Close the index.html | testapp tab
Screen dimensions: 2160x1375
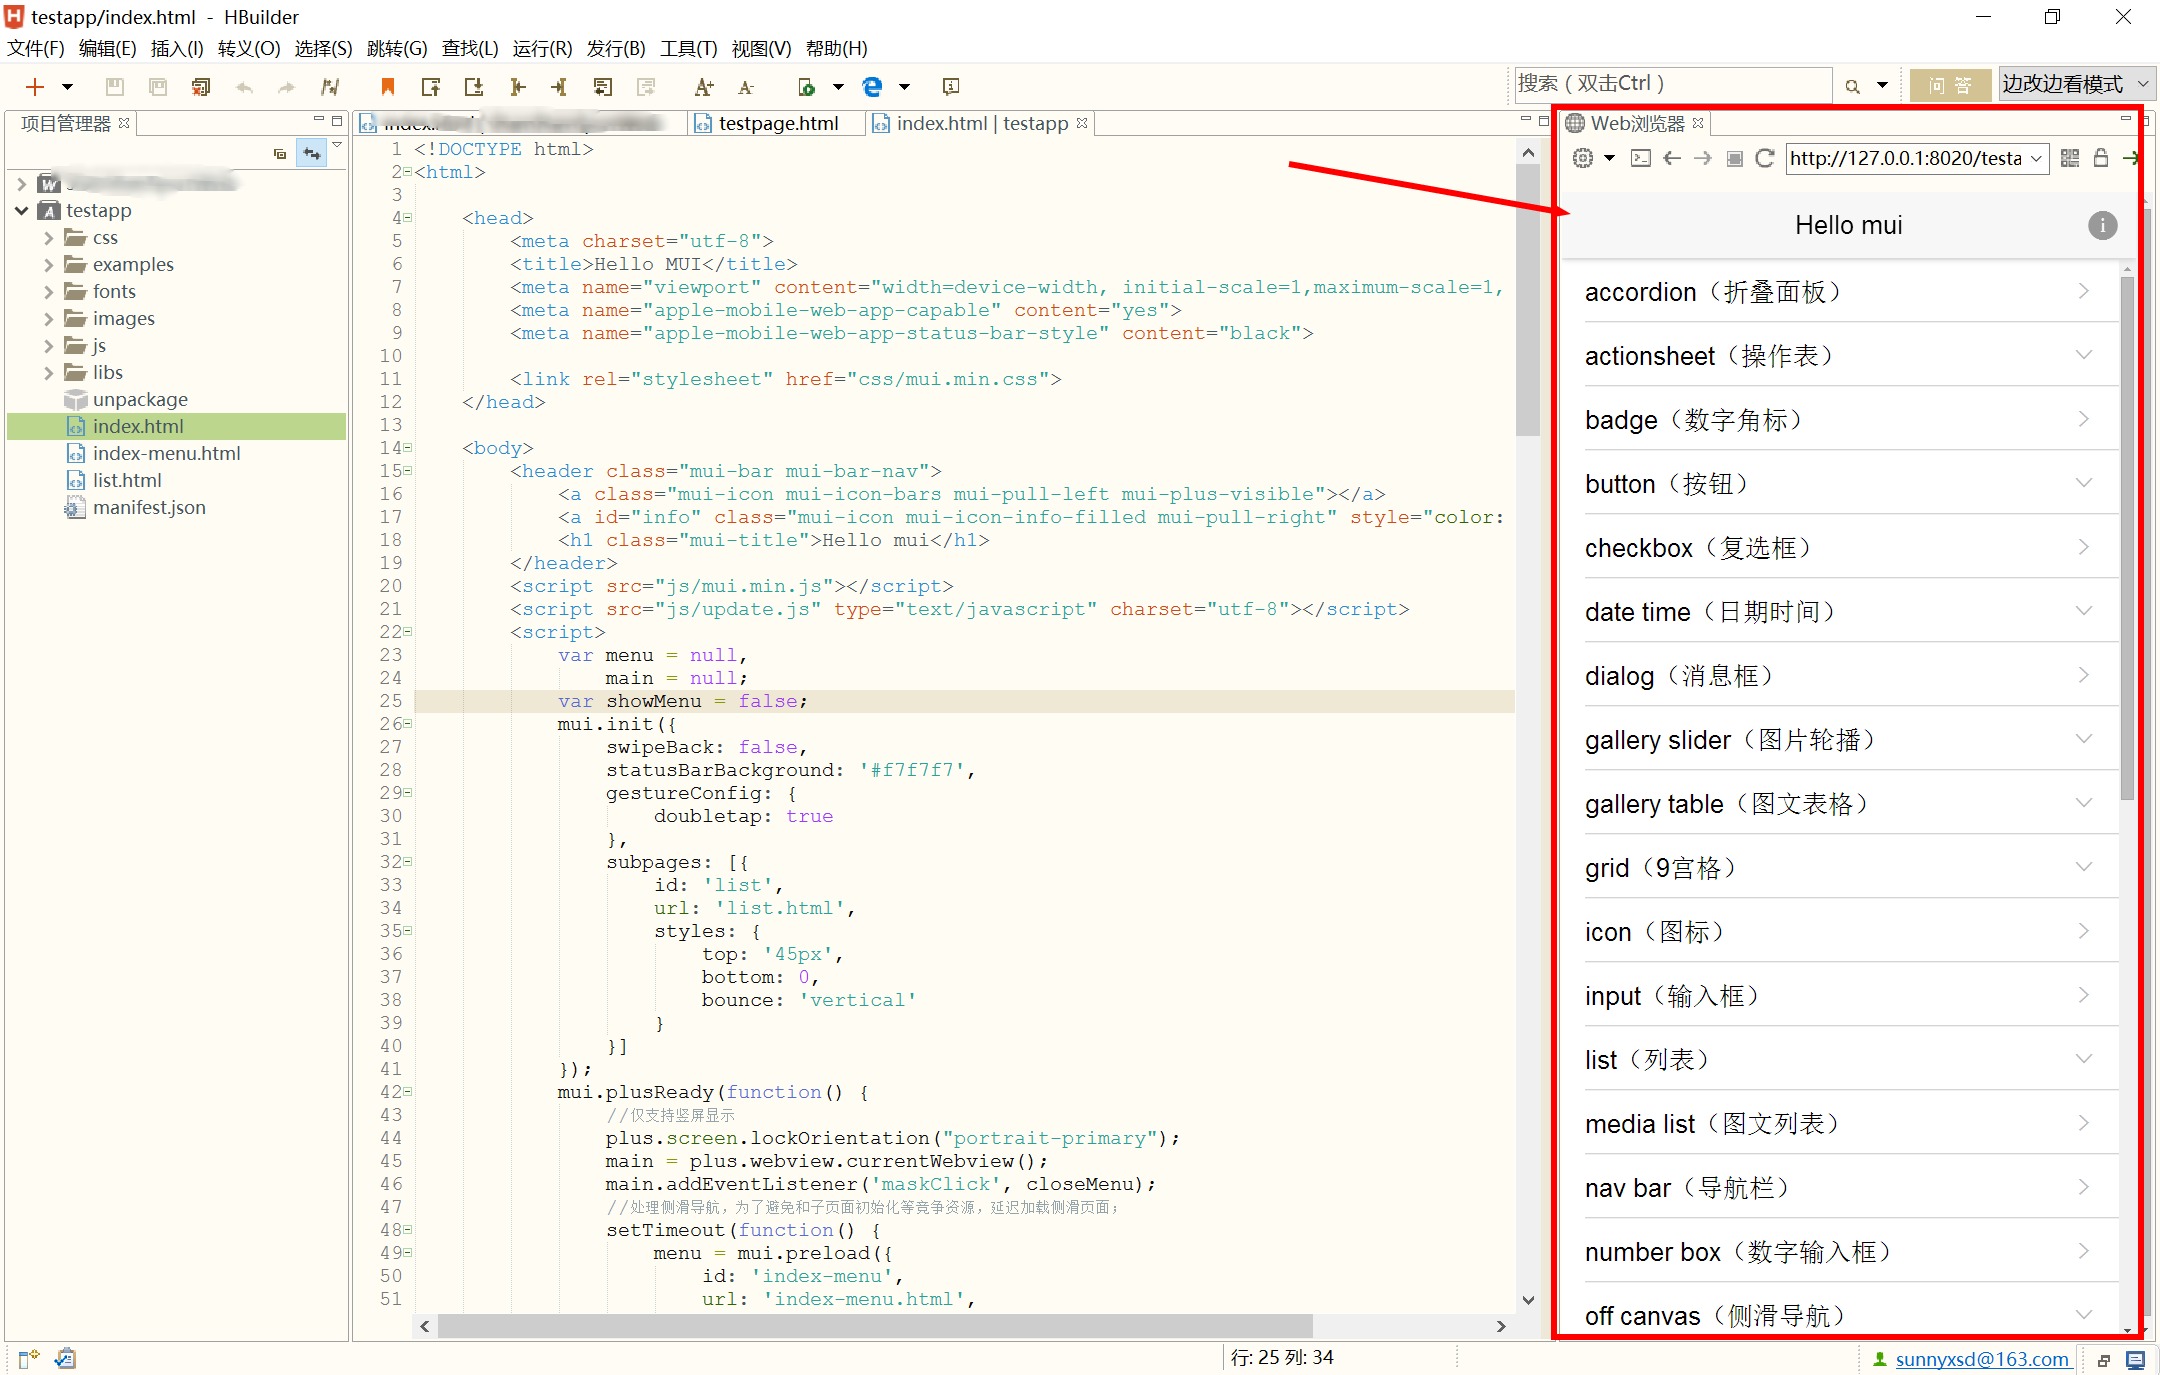pyautogui.click(x=1082, y=123)
